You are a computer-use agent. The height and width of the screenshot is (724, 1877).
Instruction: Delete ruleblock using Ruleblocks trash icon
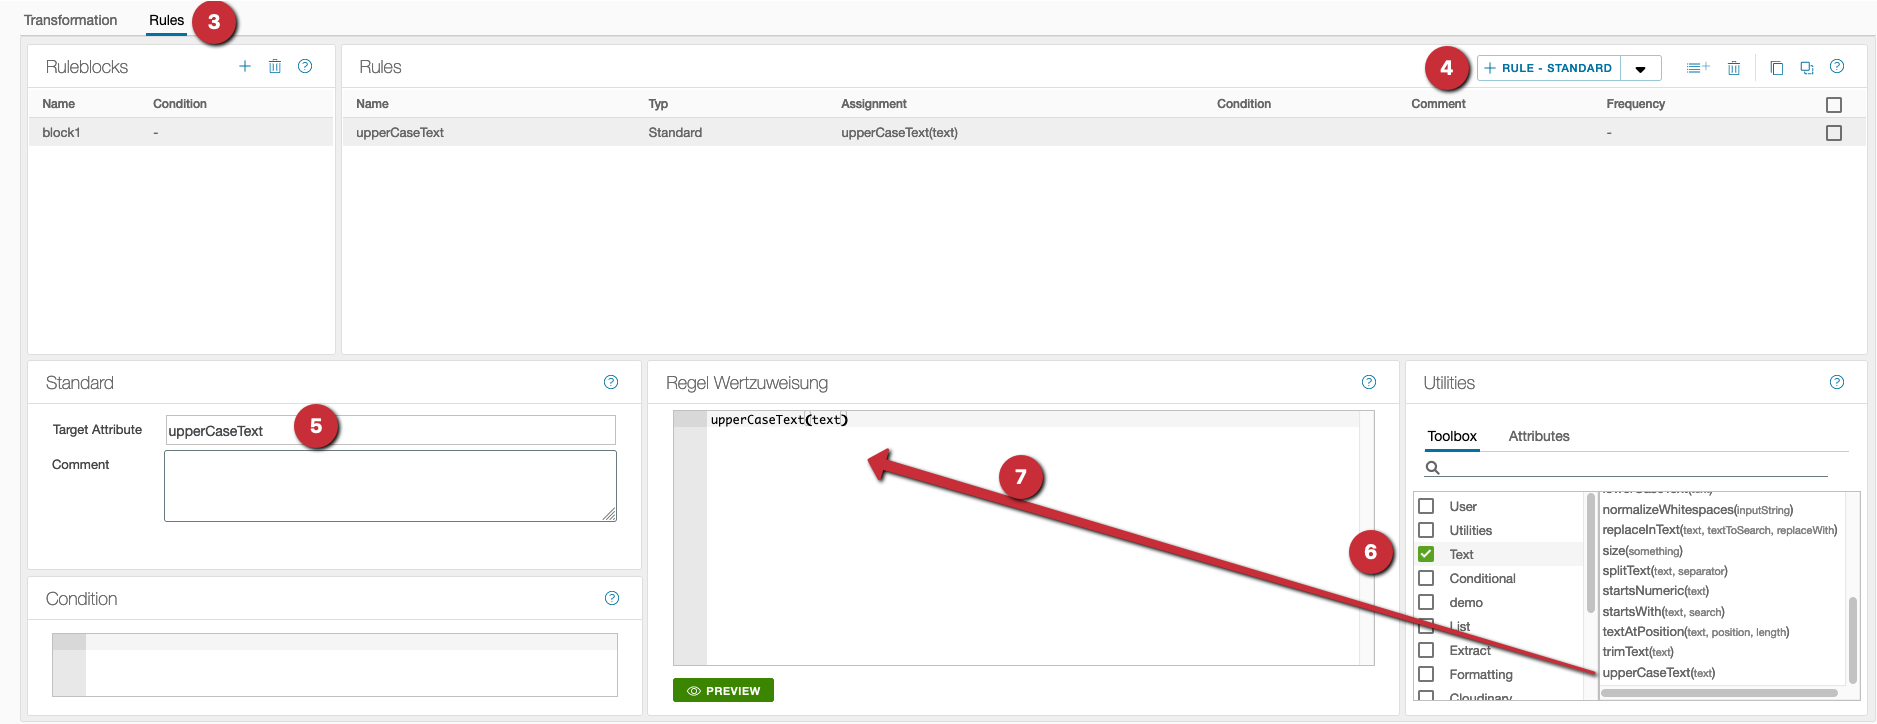point(275,66)
